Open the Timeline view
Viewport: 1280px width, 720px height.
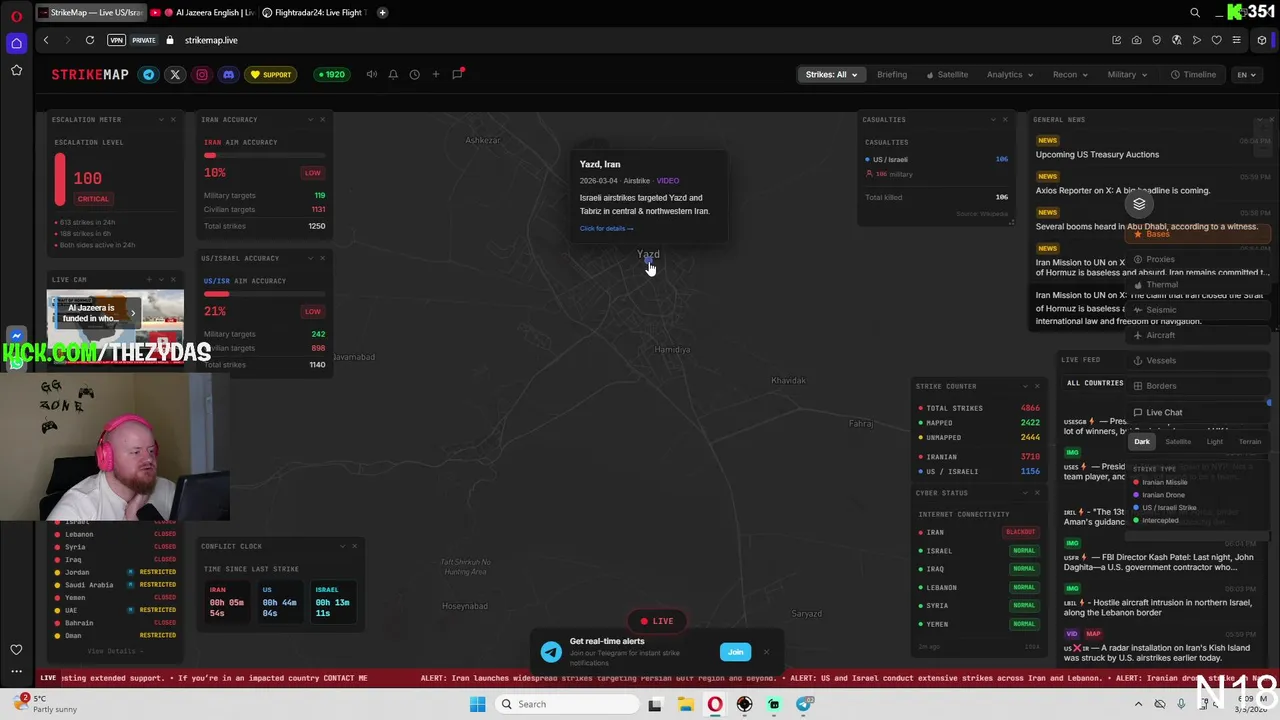pos(1194,74)
